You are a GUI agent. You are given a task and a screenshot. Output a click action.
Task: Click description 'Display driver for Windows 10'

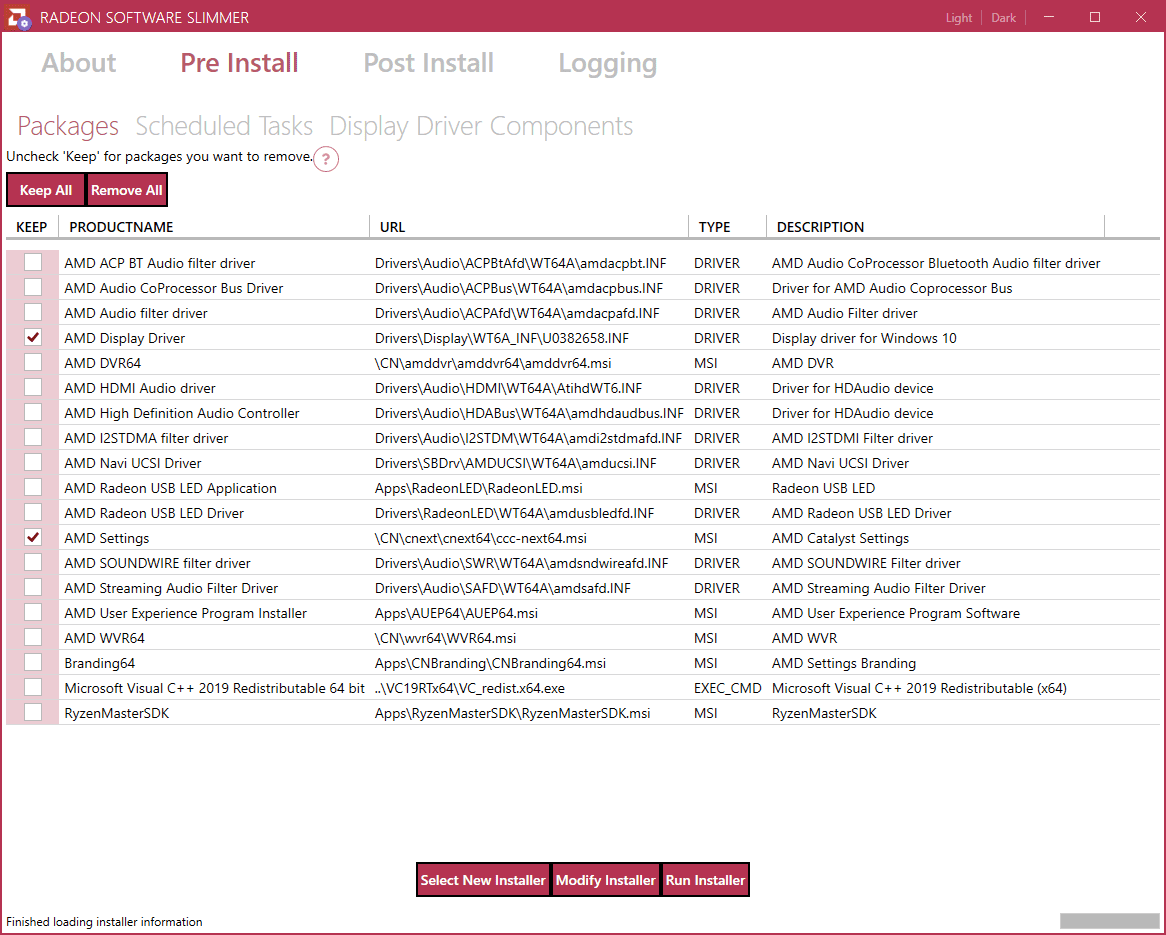pyautogui.click(x=864, y=338)
